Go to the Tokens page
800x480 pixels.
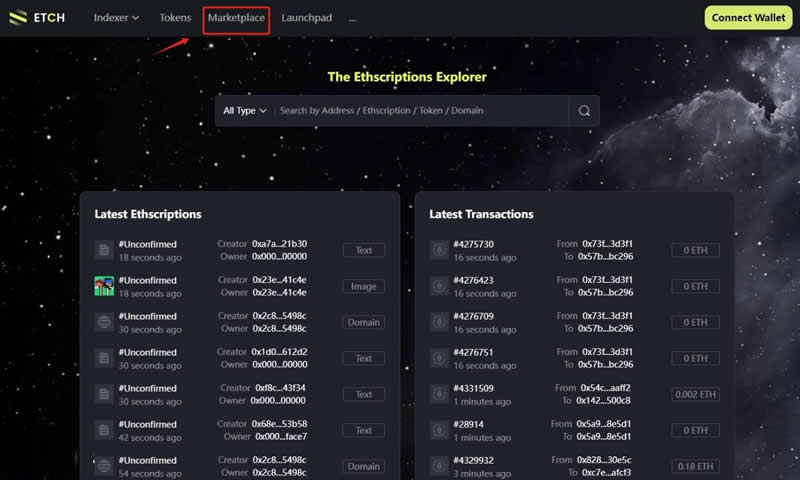click(175, 18)
